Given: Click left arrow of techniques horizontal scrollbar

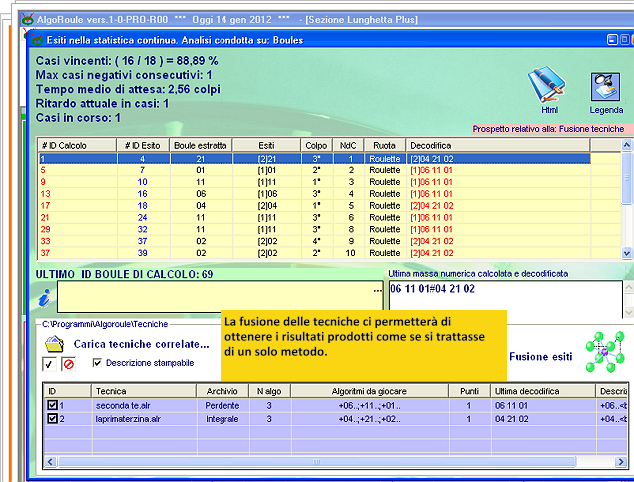Looking at the screenshot, I should [x=50, y=461].
